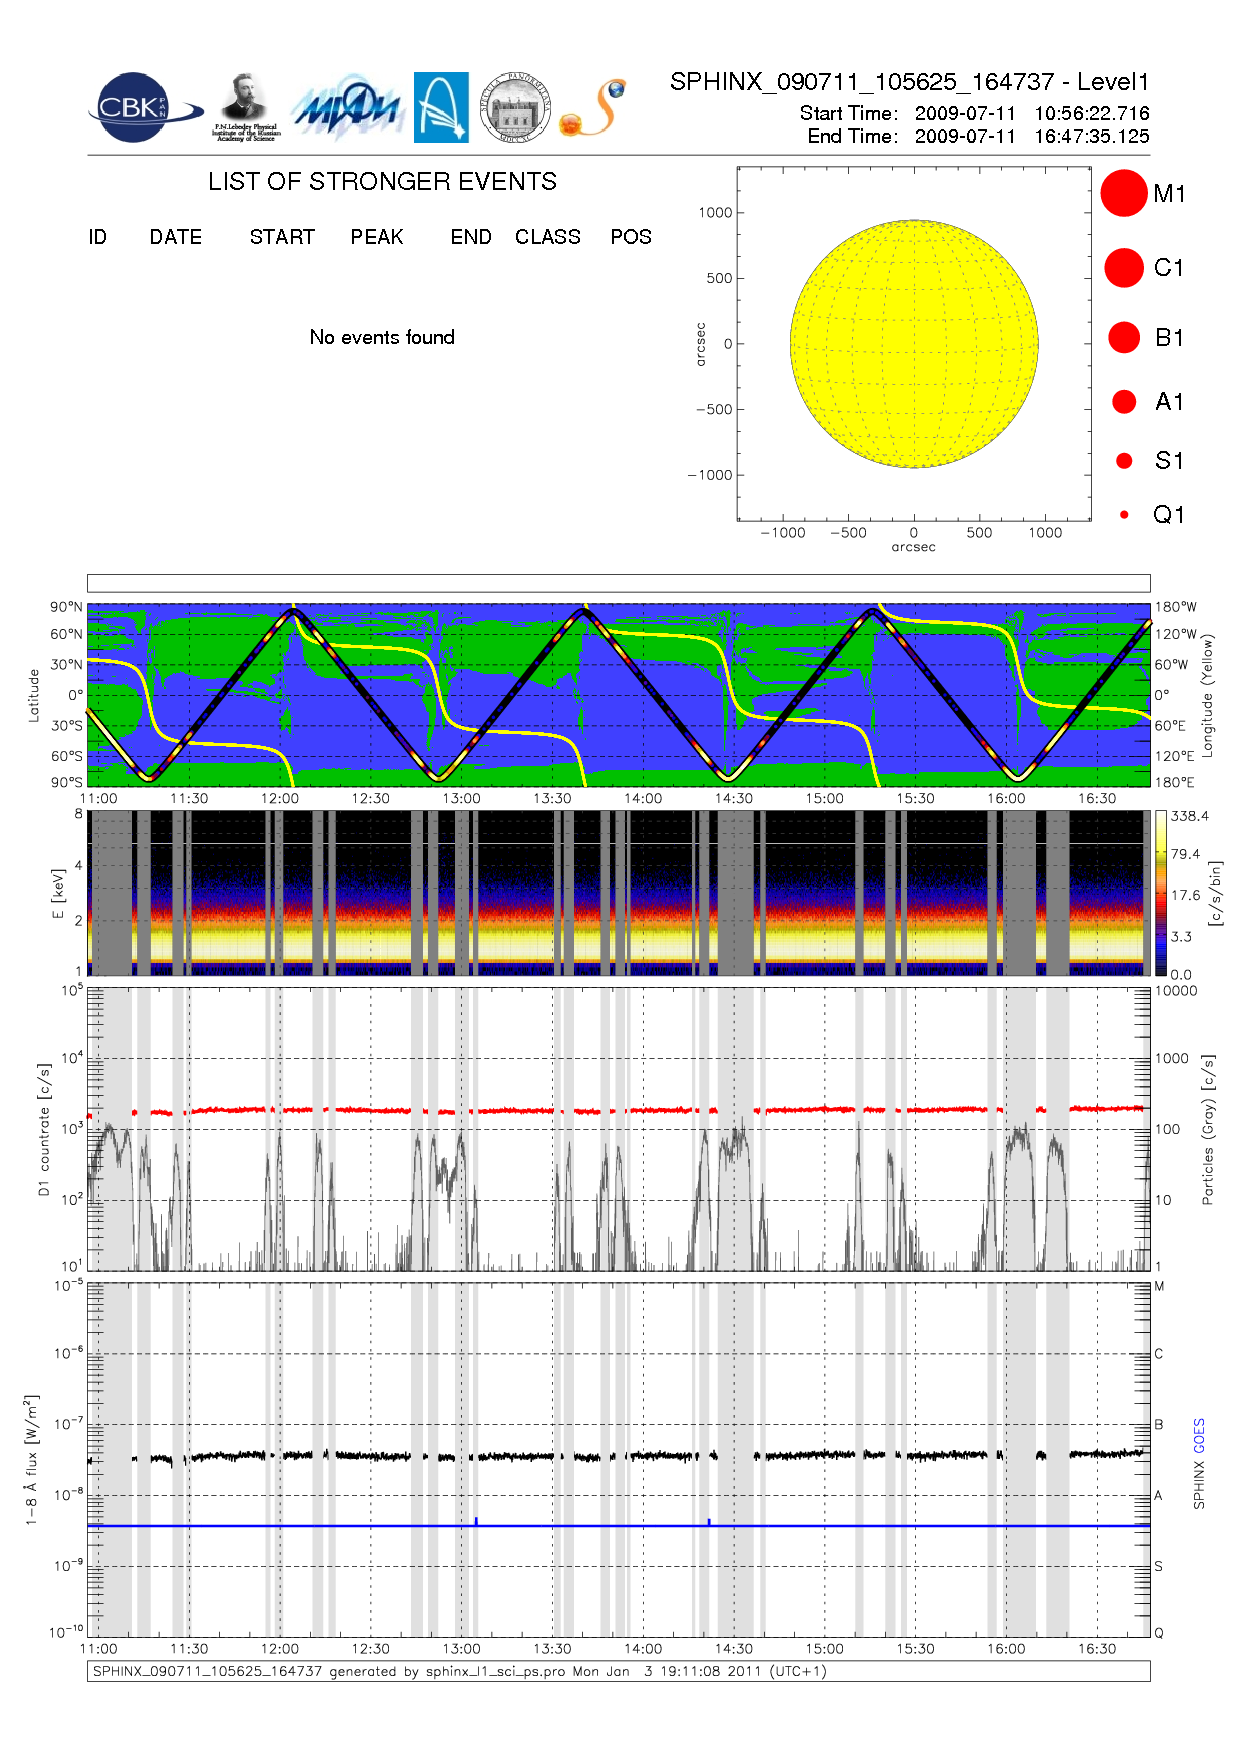The height and width of the screenshot is (1754, 1240).
Task: Click the S1 red legend circle
Action: (x=1124, y=461)
